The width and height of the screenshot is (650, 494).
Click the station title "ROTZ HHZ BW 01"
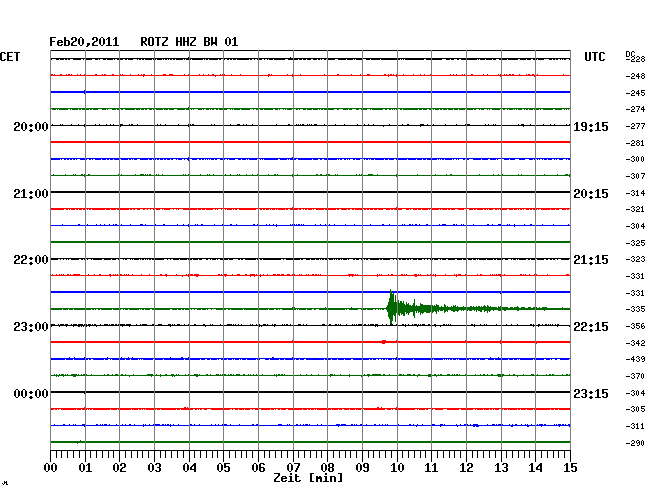click(189, 42)
